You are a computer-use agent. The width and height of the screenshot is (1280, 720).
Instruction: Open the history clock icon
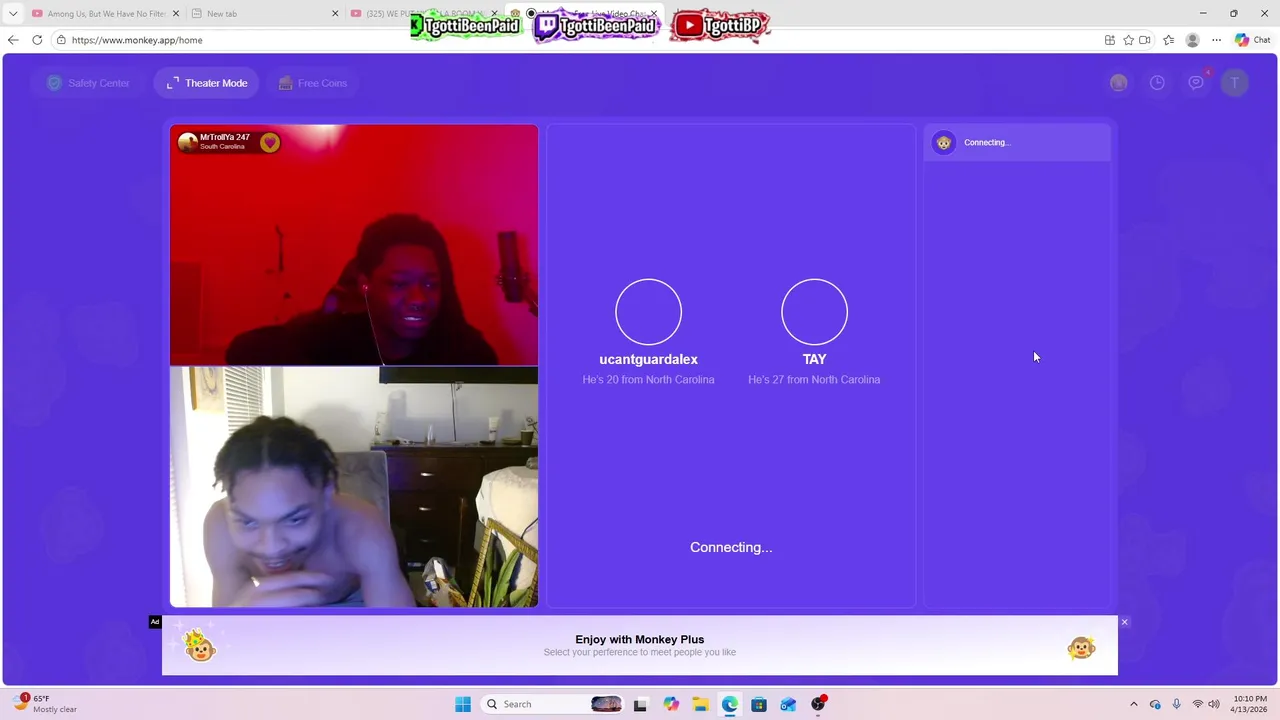pos(1157,83)
